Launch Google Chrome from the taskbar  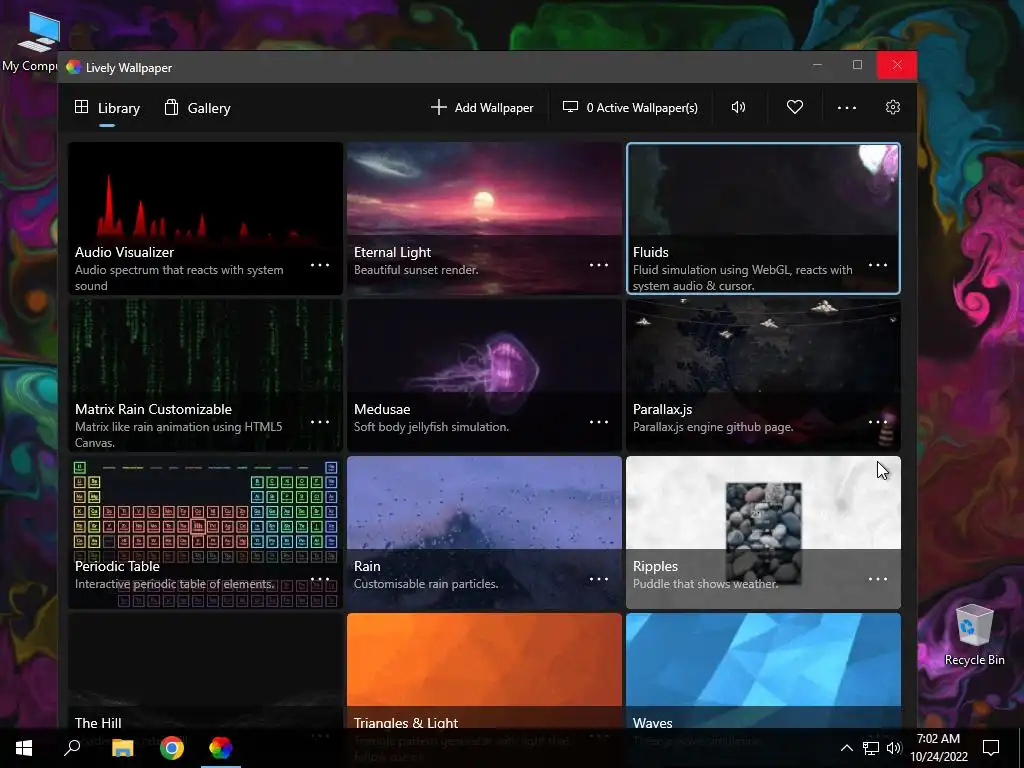coord(172,748)
